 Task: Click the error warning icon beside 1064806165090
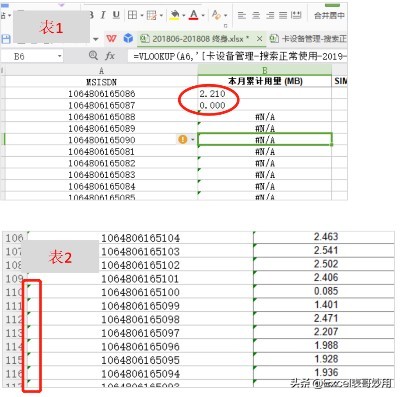coord(183,139)
